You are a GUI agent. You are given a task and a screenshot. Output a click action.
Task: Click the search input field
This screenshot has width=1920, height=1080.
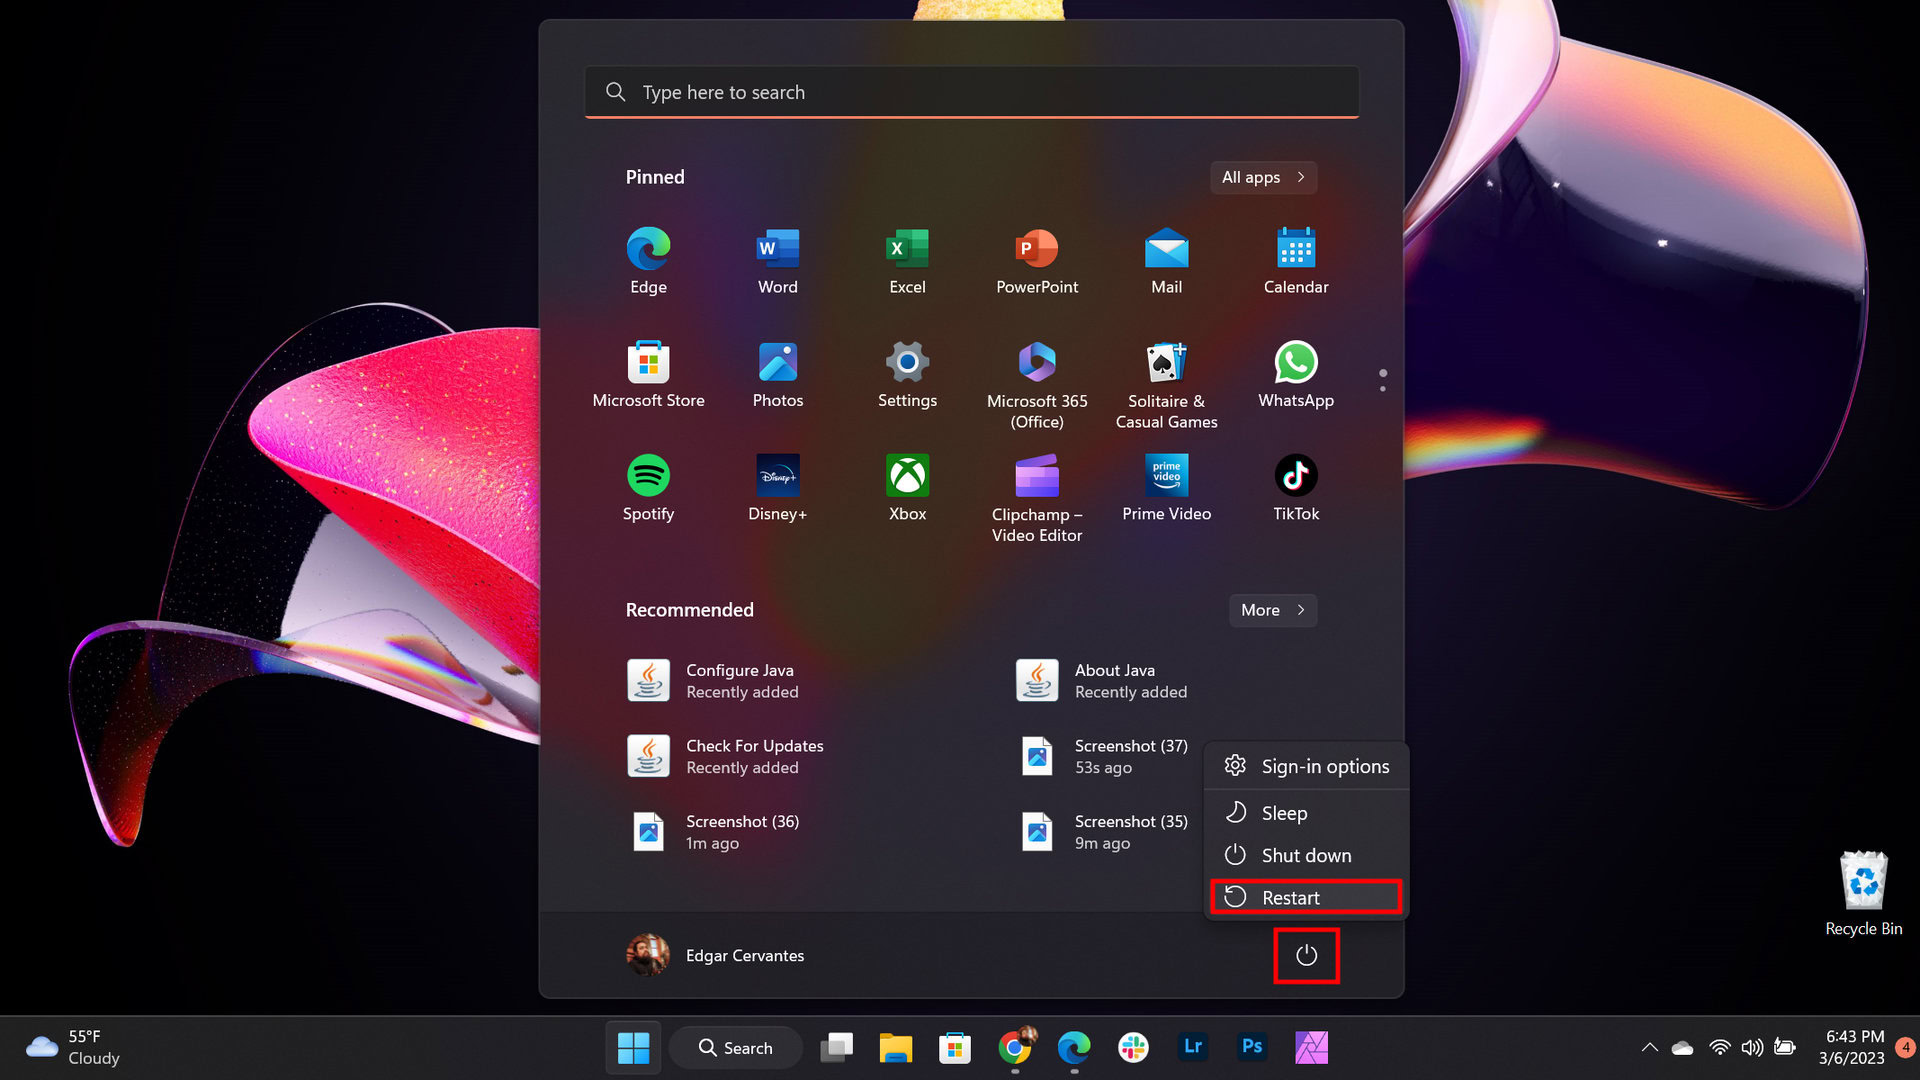pos(970,92)
